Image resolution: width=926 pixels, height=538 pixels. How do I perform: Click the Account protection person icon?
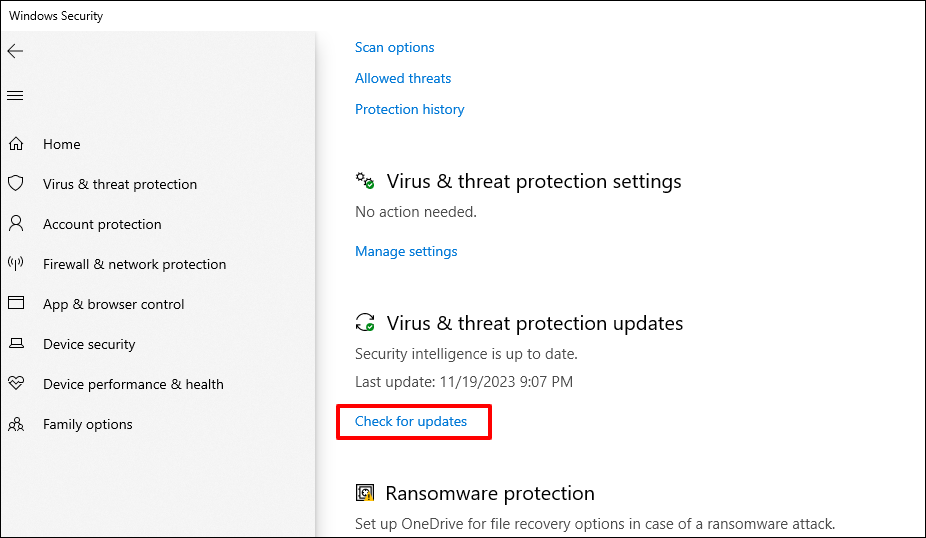16,224
